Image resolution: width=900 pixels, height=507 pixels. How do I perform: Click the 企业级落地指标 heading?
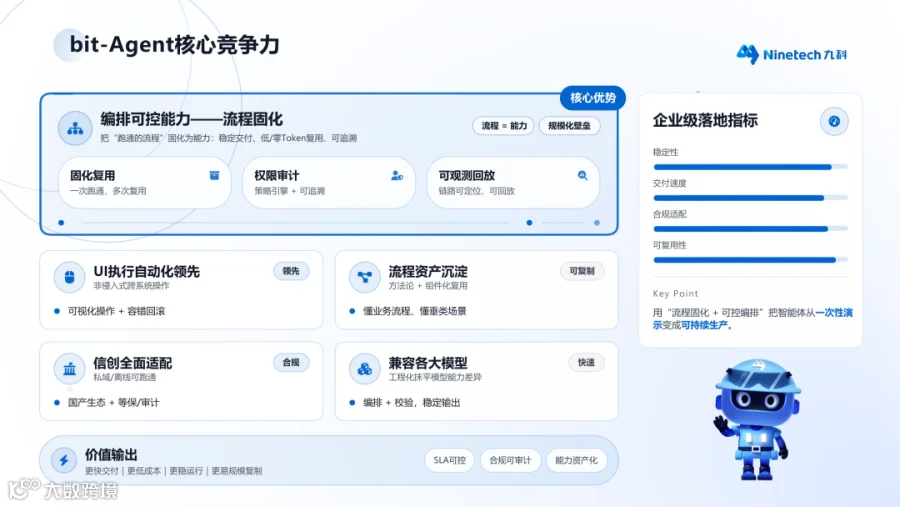coord(705,121)
